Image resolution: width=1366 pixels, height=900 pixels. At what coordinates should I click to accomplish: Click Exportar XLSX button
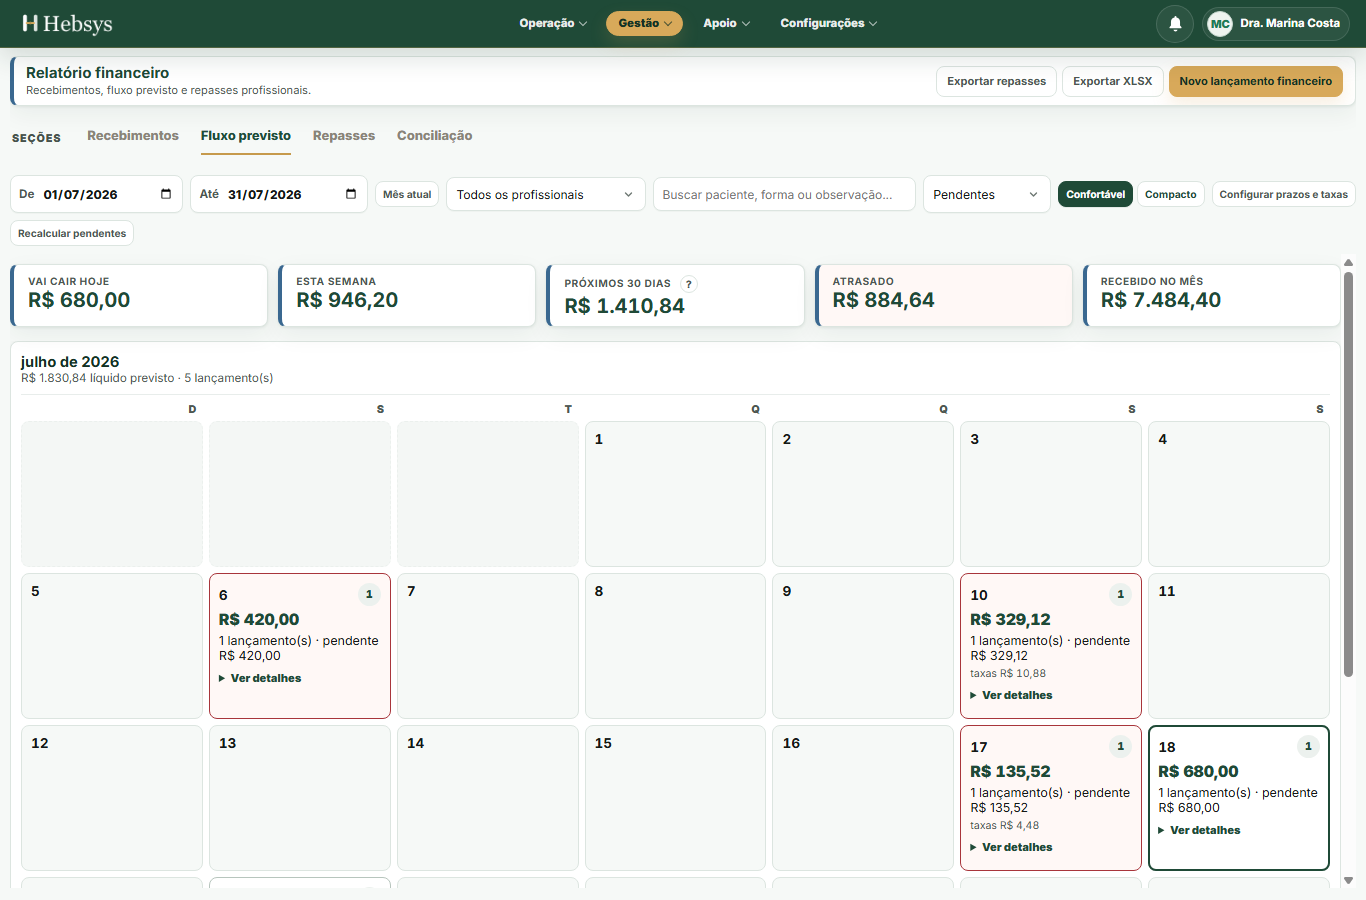click(1113, 81)
